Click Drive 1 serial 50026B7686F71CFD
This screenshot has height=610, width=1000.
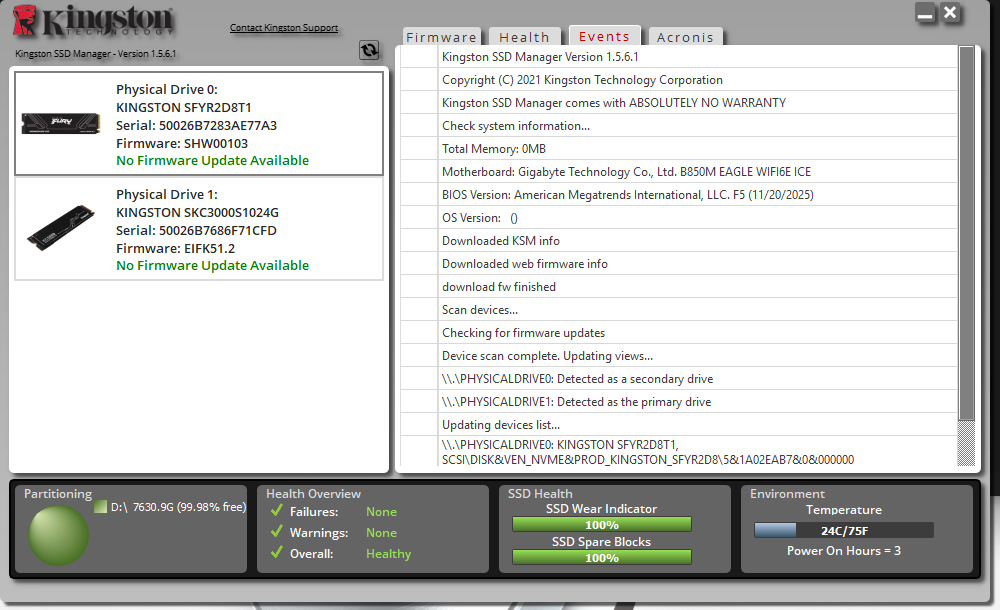196,230
